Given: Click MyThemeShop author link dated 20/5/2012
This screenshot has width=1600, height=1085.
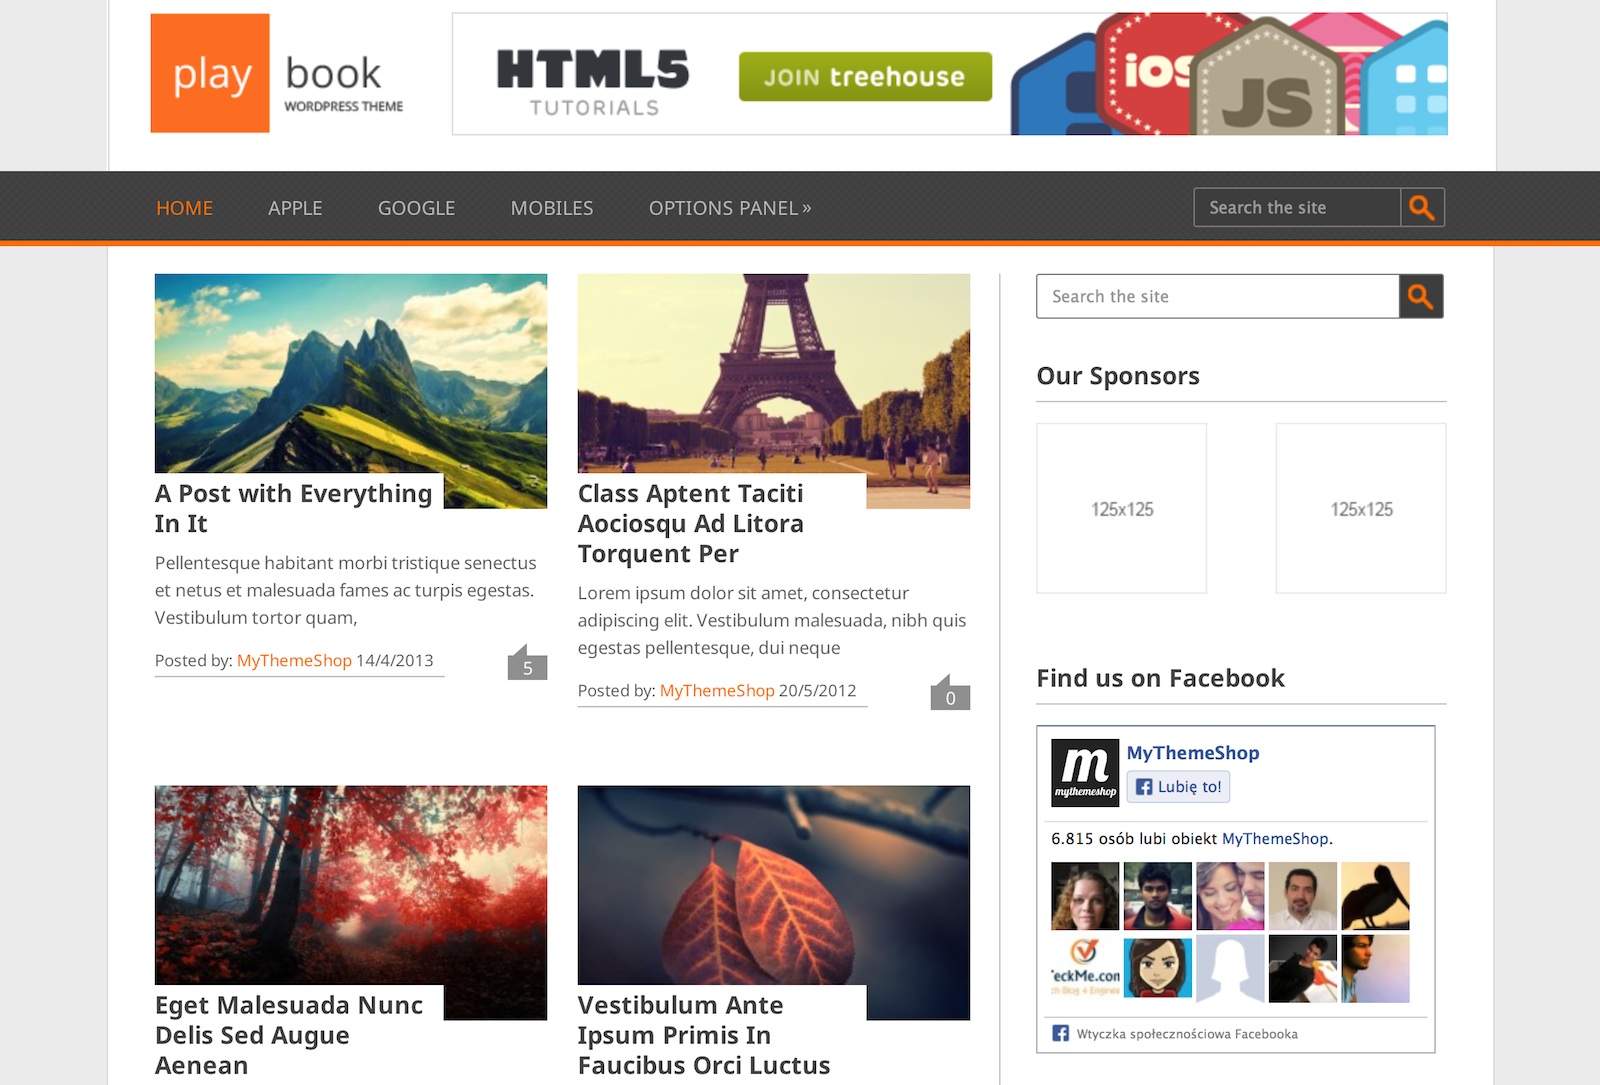Looking at the screenshot, I should (717, 690).
